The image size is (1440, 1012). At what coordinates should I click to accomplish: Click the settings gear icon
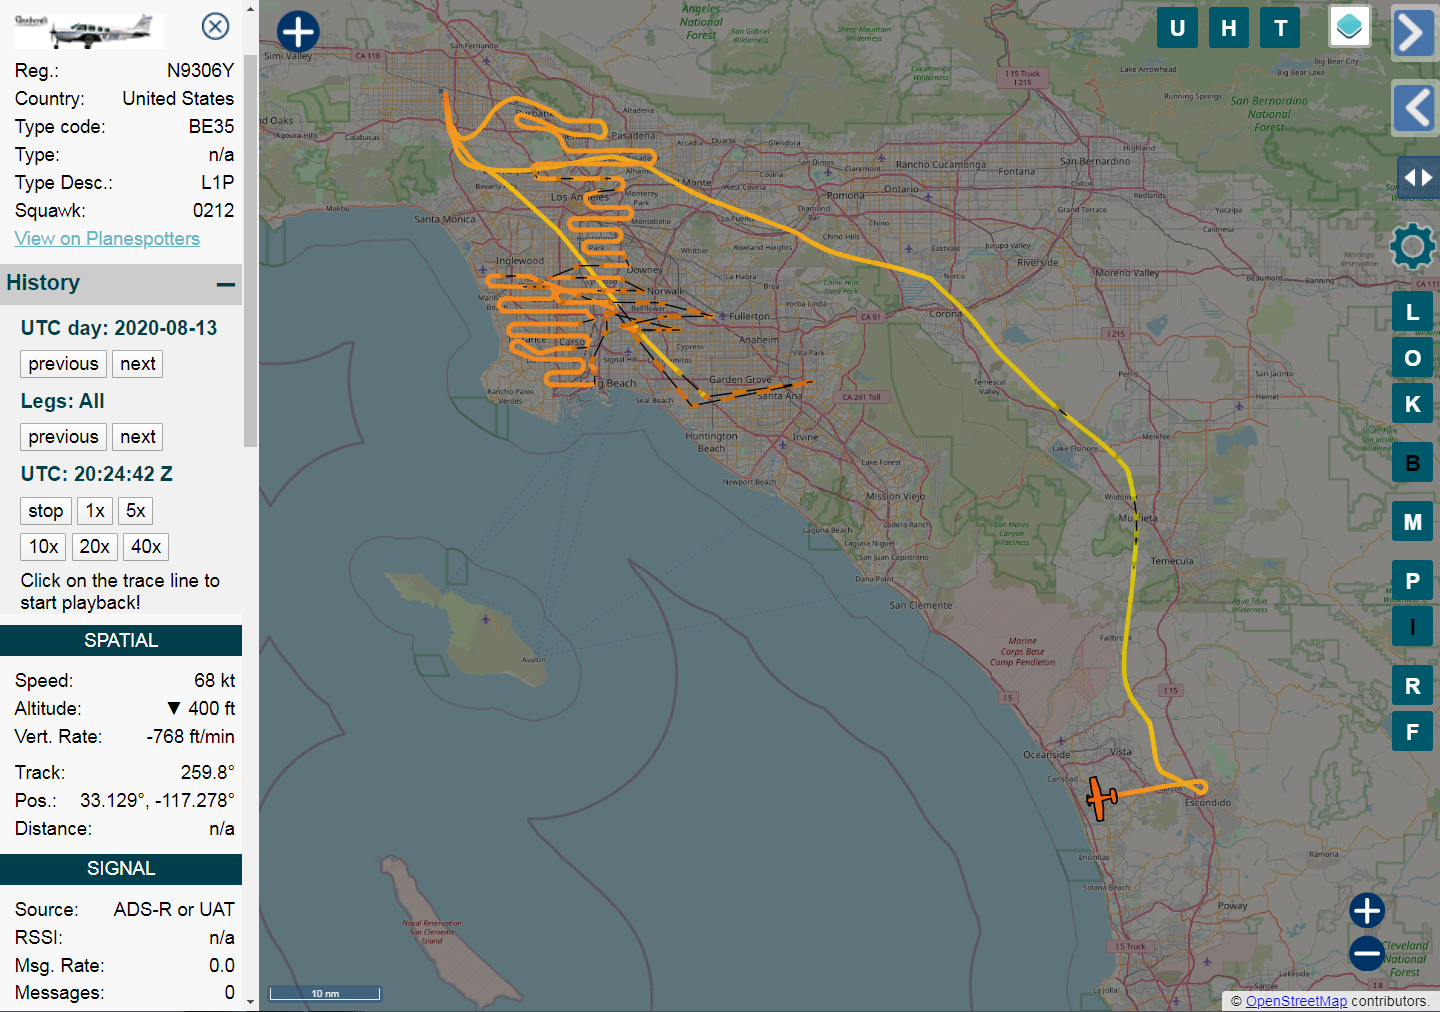click(x=1412, y=246)
